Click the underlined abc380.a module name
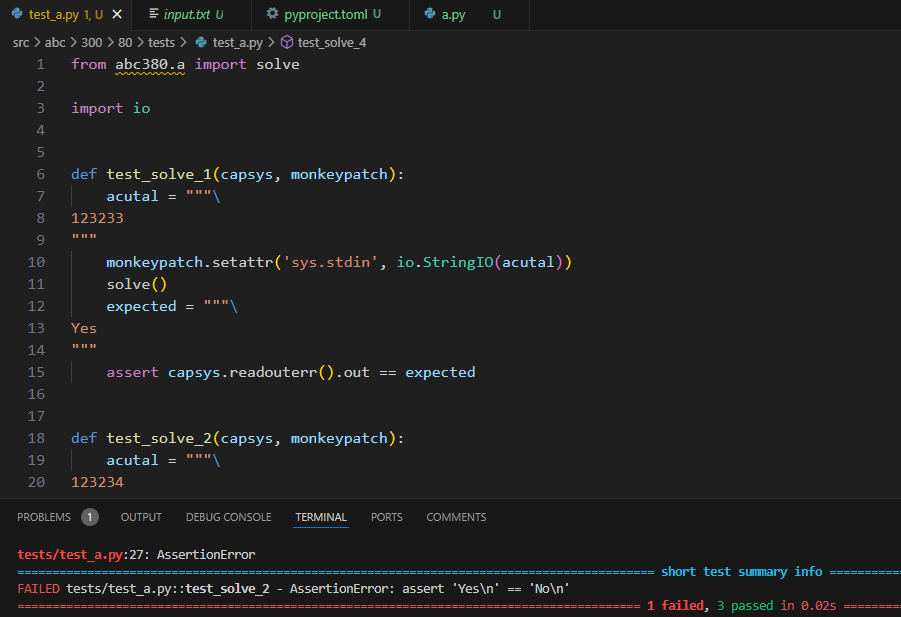 point(150,64)
